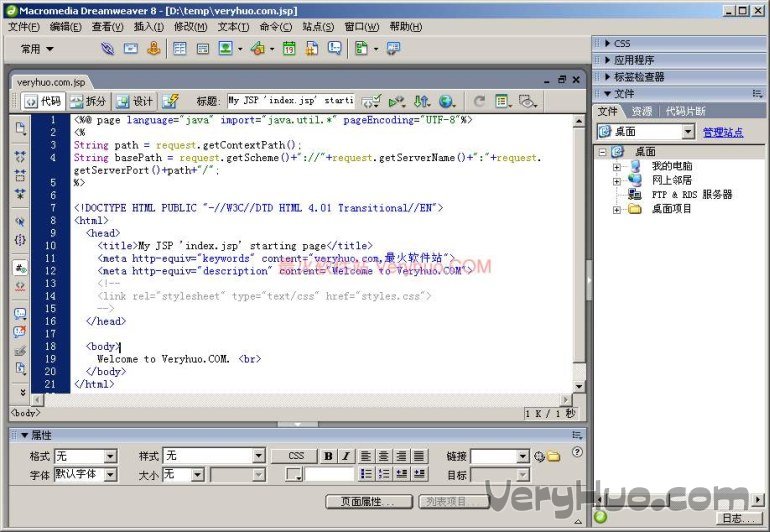This screenshot has height=532, width=770.
Task: Click the Open Documents coding toolbar icon
Action: point(20,128)
